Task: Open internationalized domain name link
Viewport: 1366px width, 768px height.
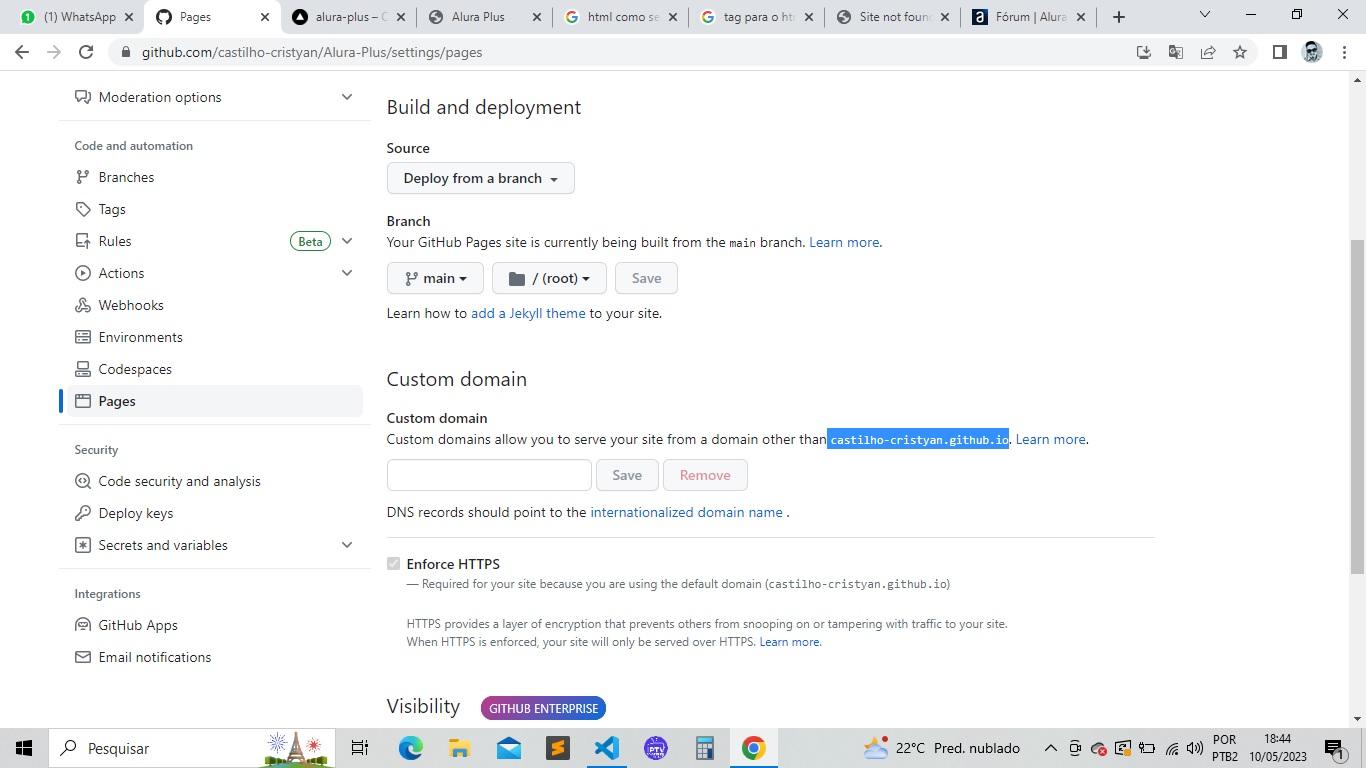Action: tap(686, 512)
